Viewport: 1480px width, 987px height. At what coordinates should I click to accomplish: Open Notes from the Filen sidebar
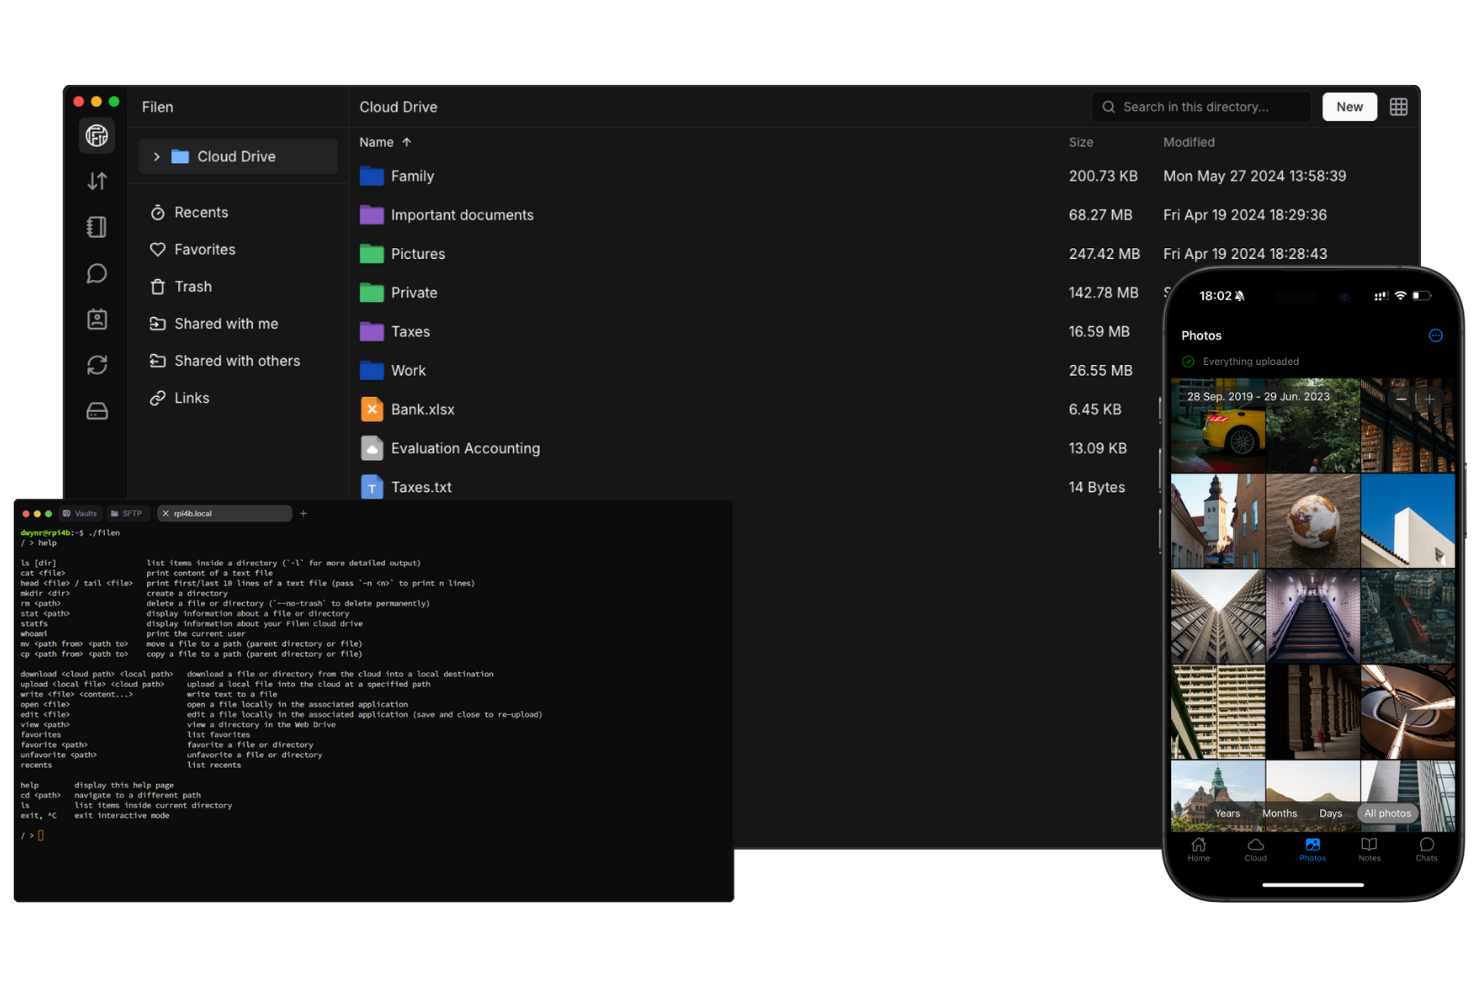pyautogui.click(x=97, y=227)
